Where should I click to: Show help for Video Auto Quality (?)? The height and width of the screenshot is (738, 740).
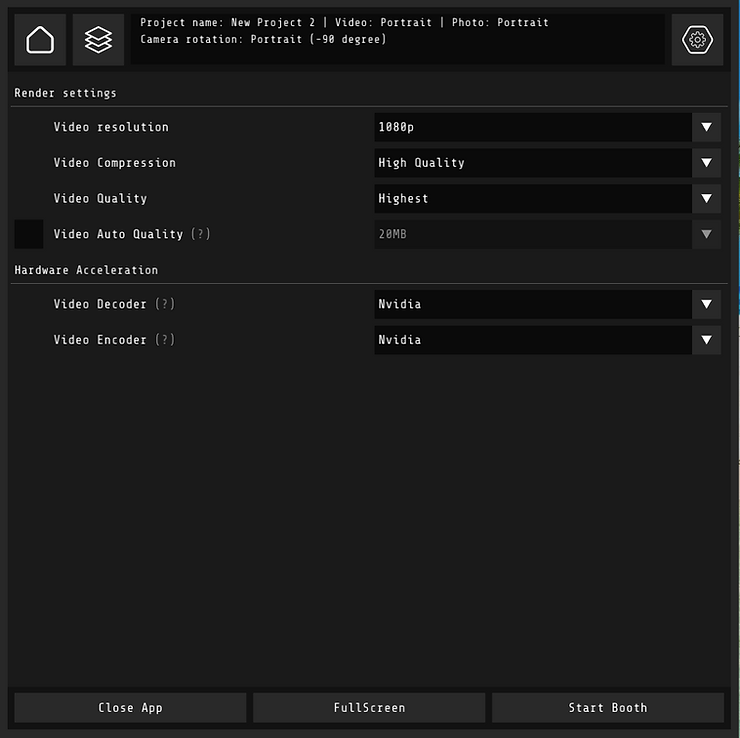[201, 234]
